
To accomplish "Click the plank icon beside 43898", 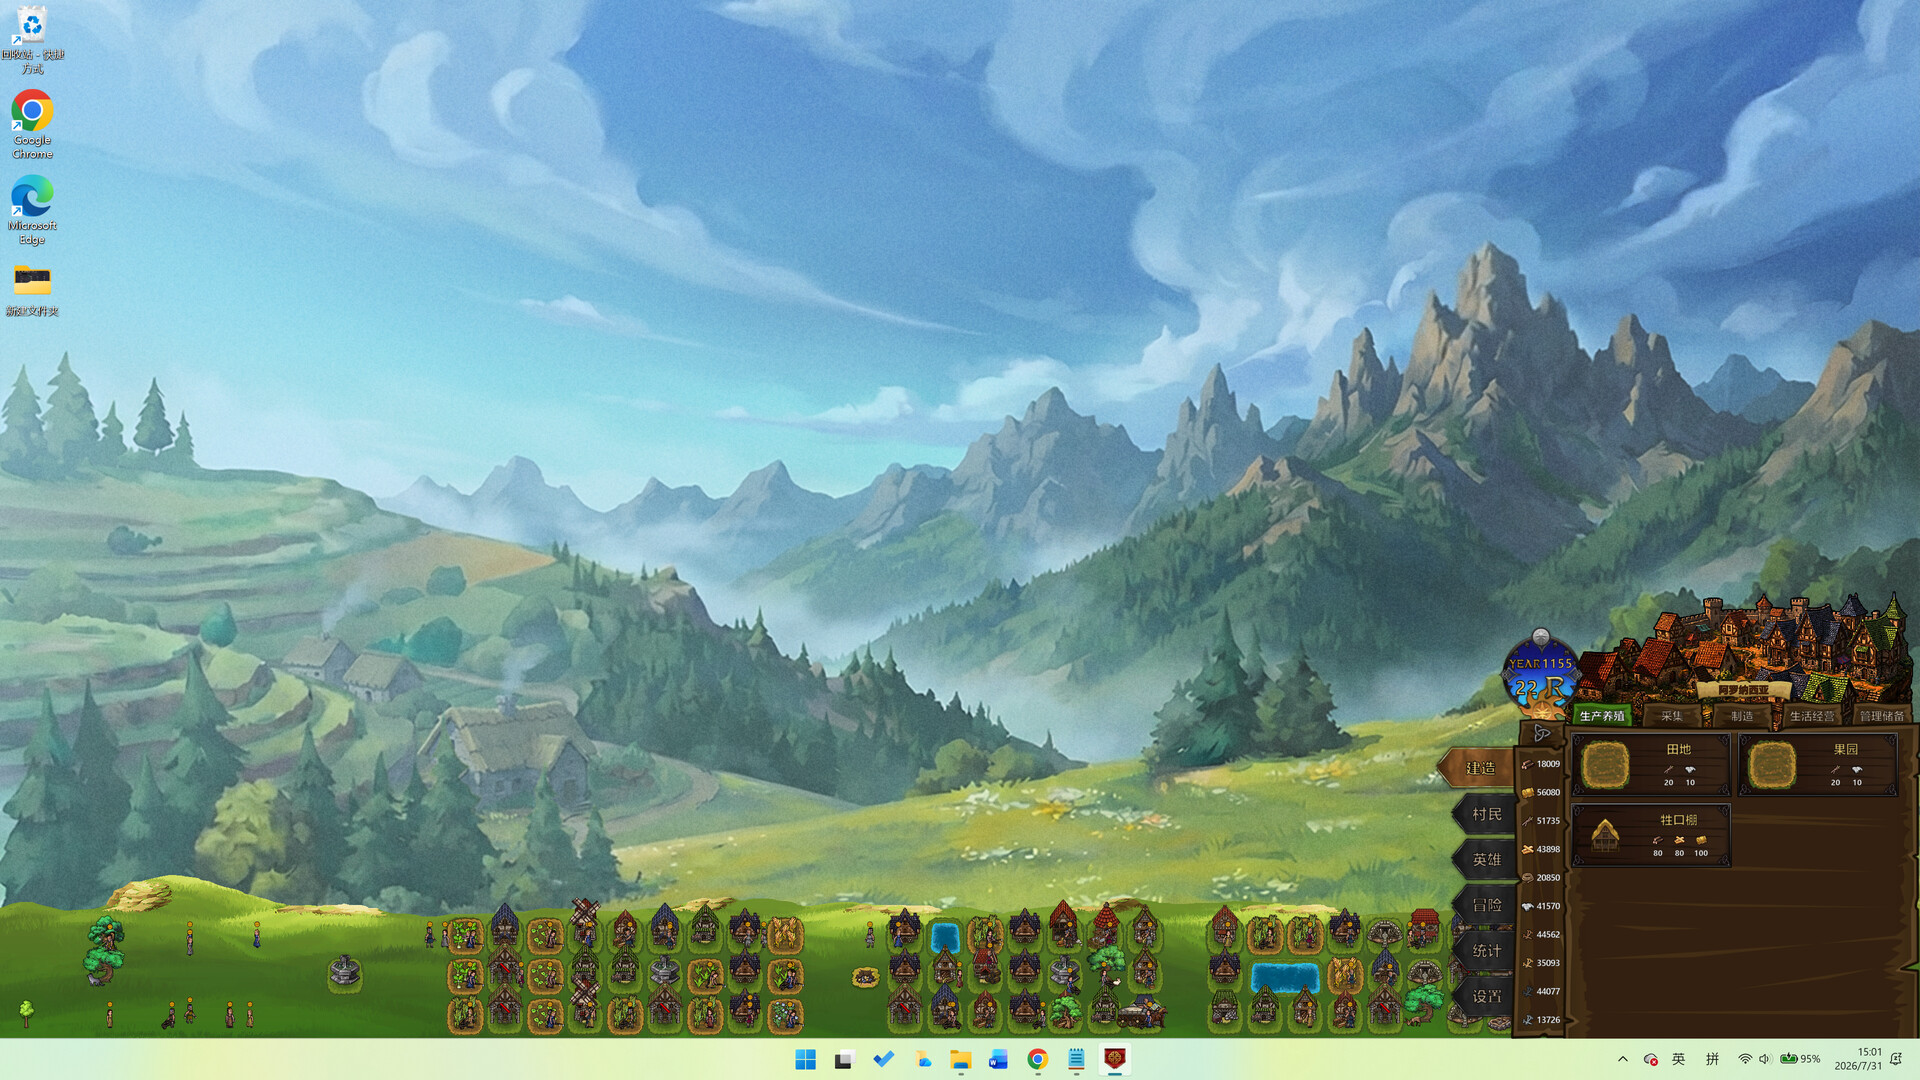I will tap(1527, 849).
